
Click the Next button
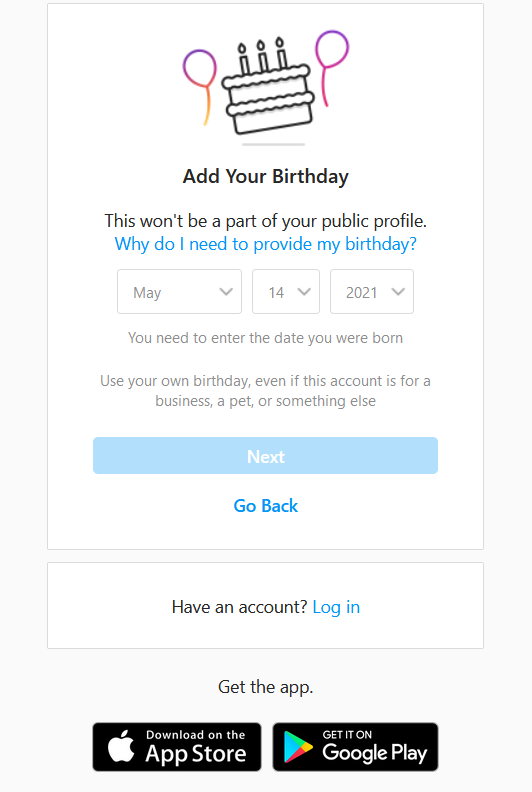(x=265, y=456)
